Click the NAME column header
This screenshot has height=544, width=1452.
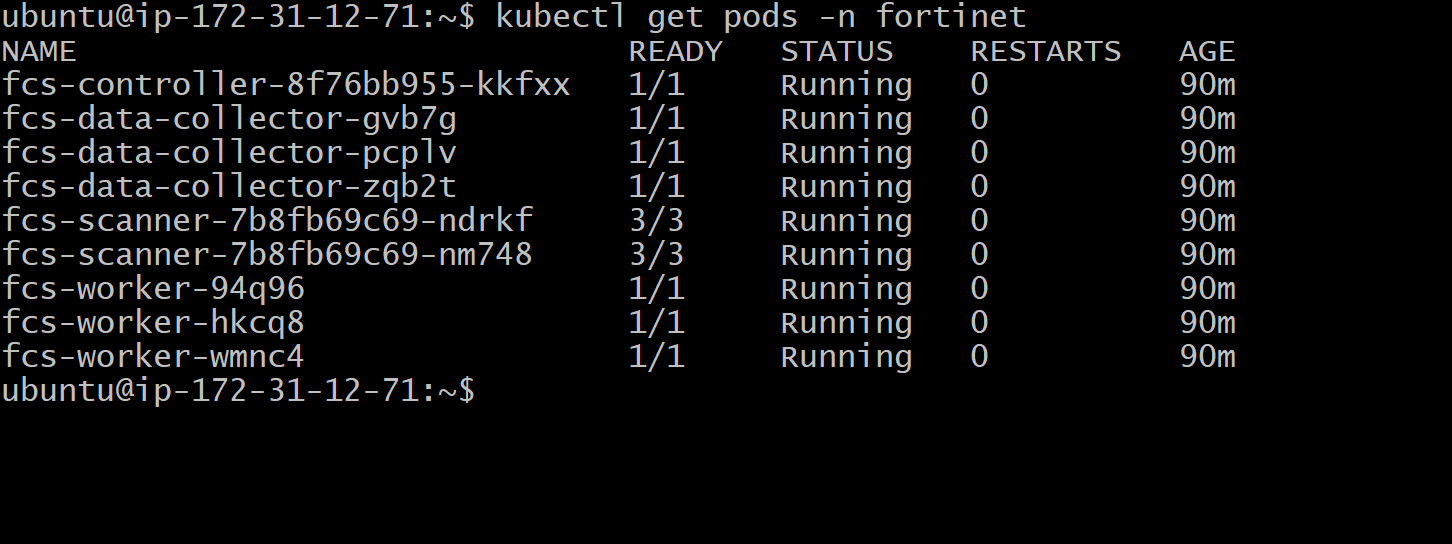click(39, 52)
